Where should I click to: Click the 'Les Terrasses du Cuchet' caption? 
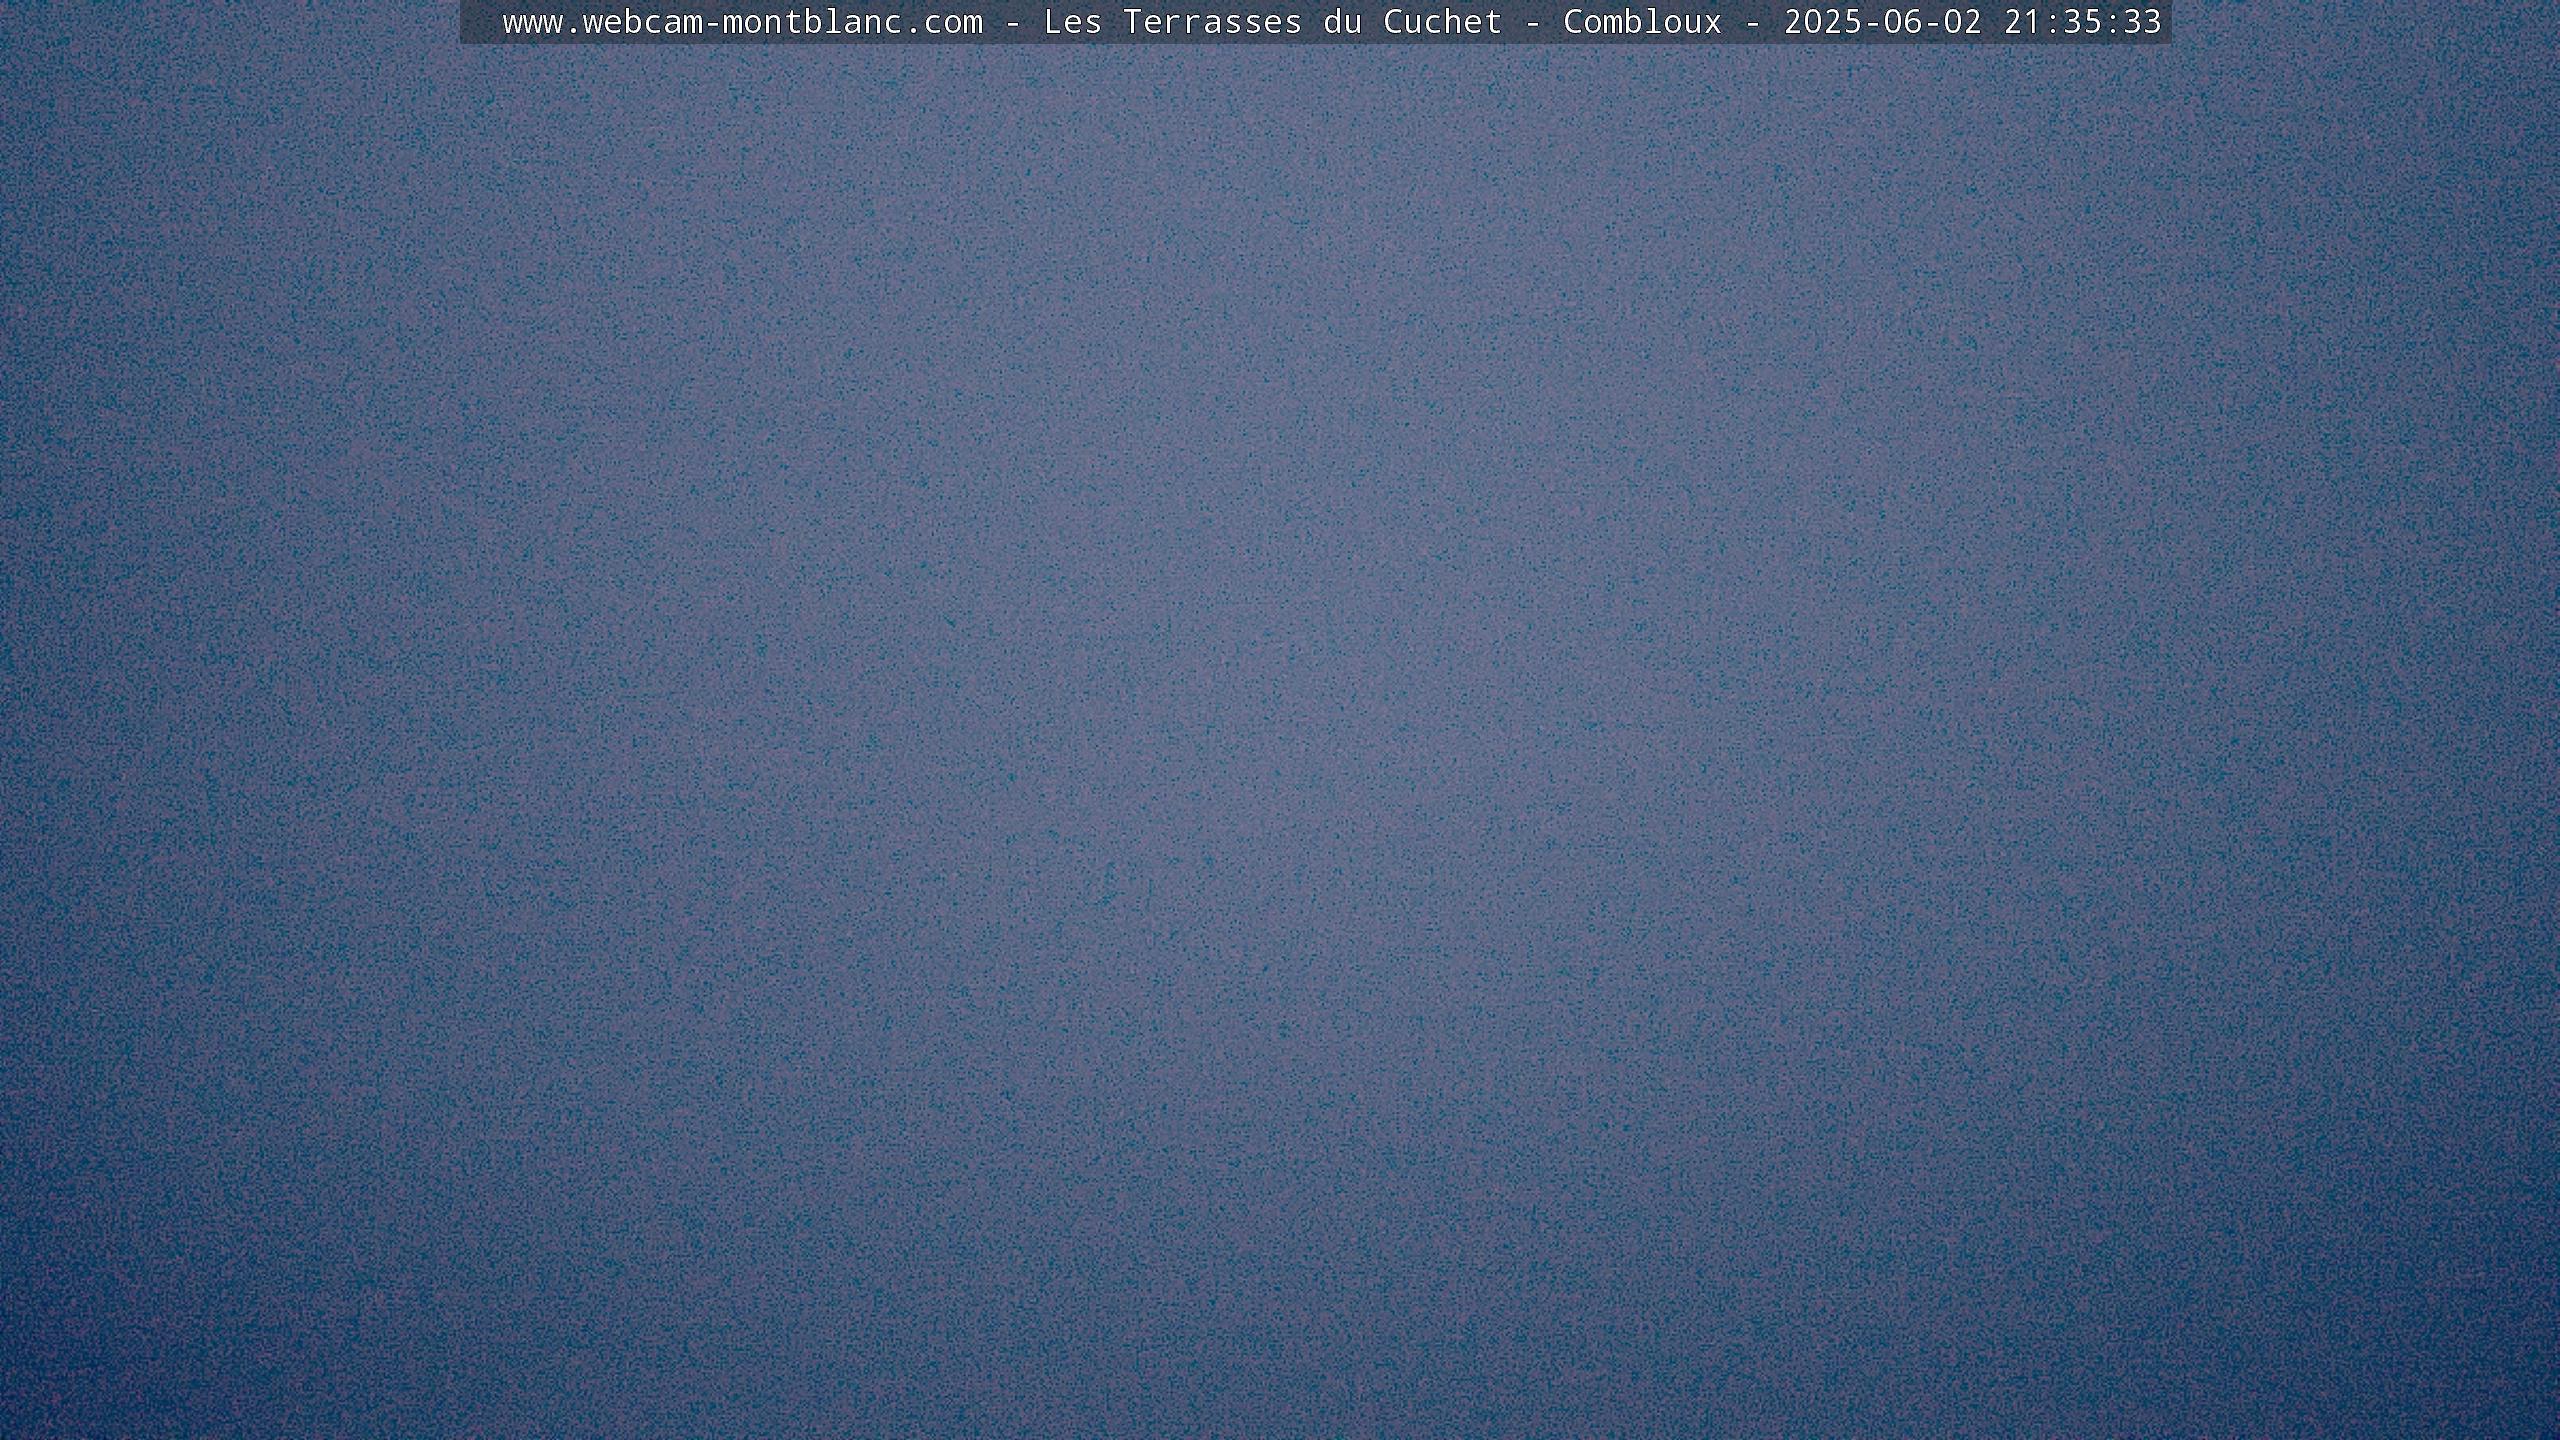click(x=1273, y=22)
